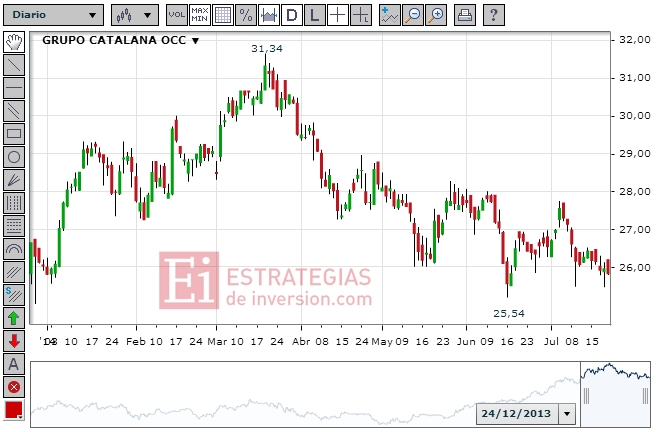Grab the left range handle in overview
The image size is (656, 432).
[586, 396]
